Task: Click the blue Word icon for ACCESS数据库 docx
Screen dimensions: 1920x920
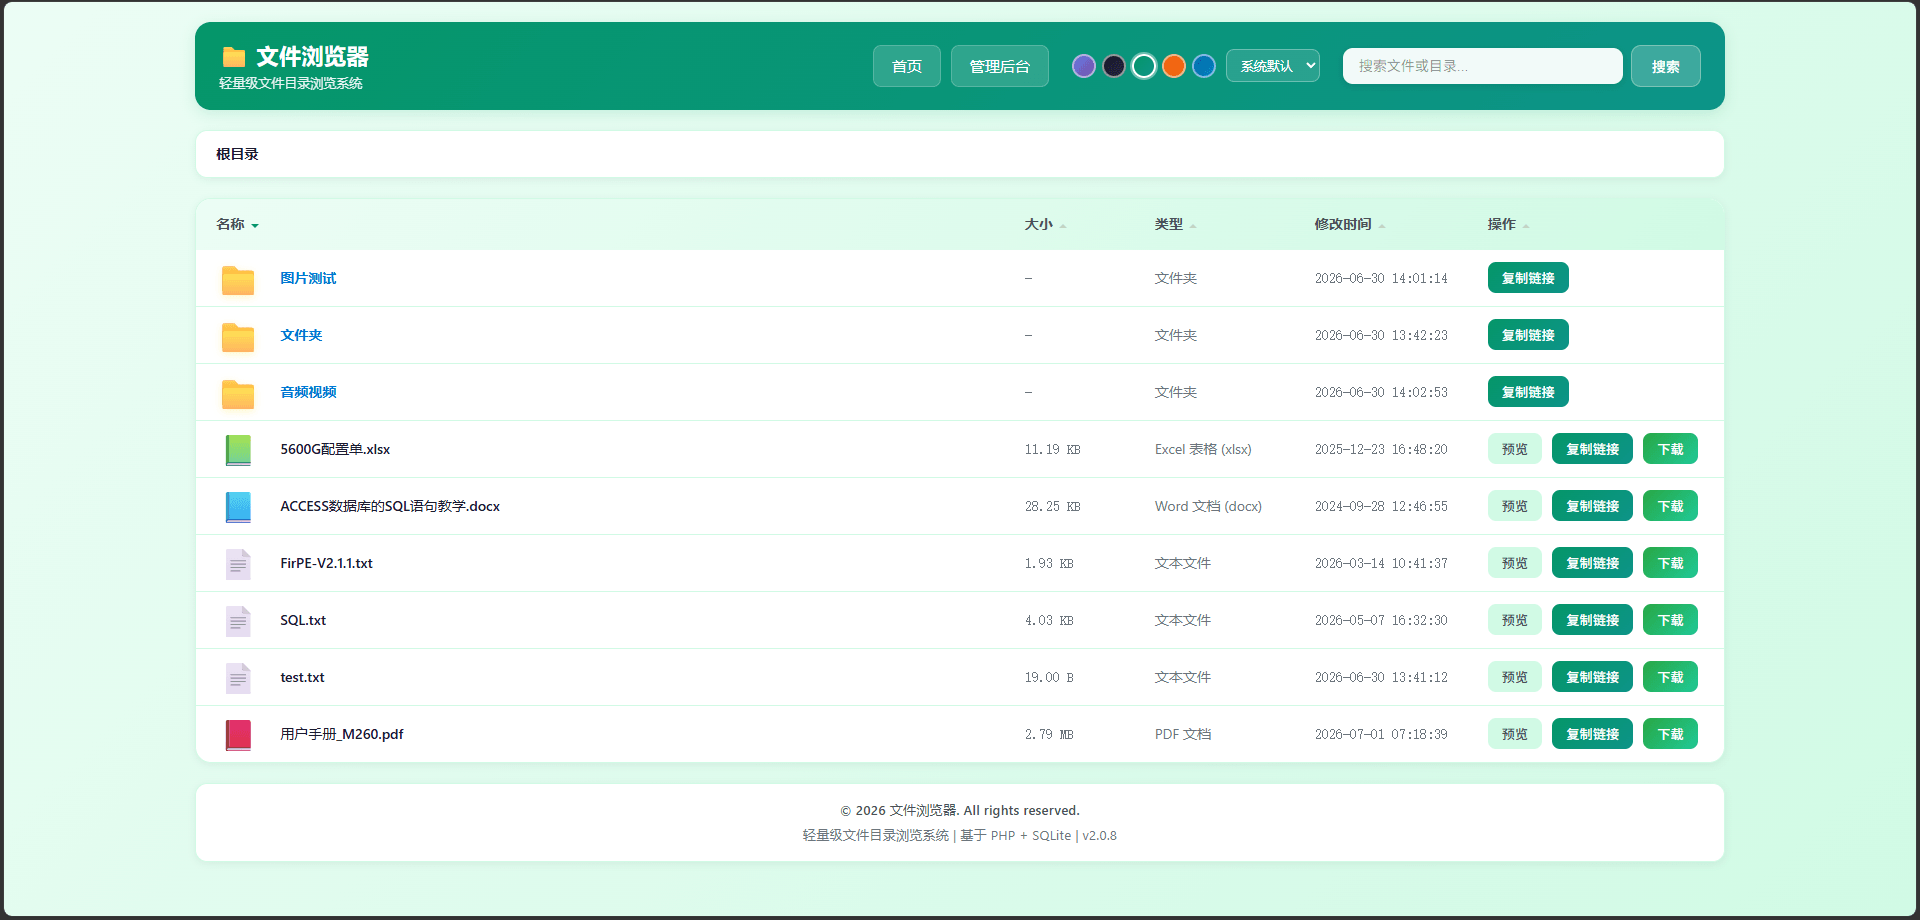Action: 238,507
